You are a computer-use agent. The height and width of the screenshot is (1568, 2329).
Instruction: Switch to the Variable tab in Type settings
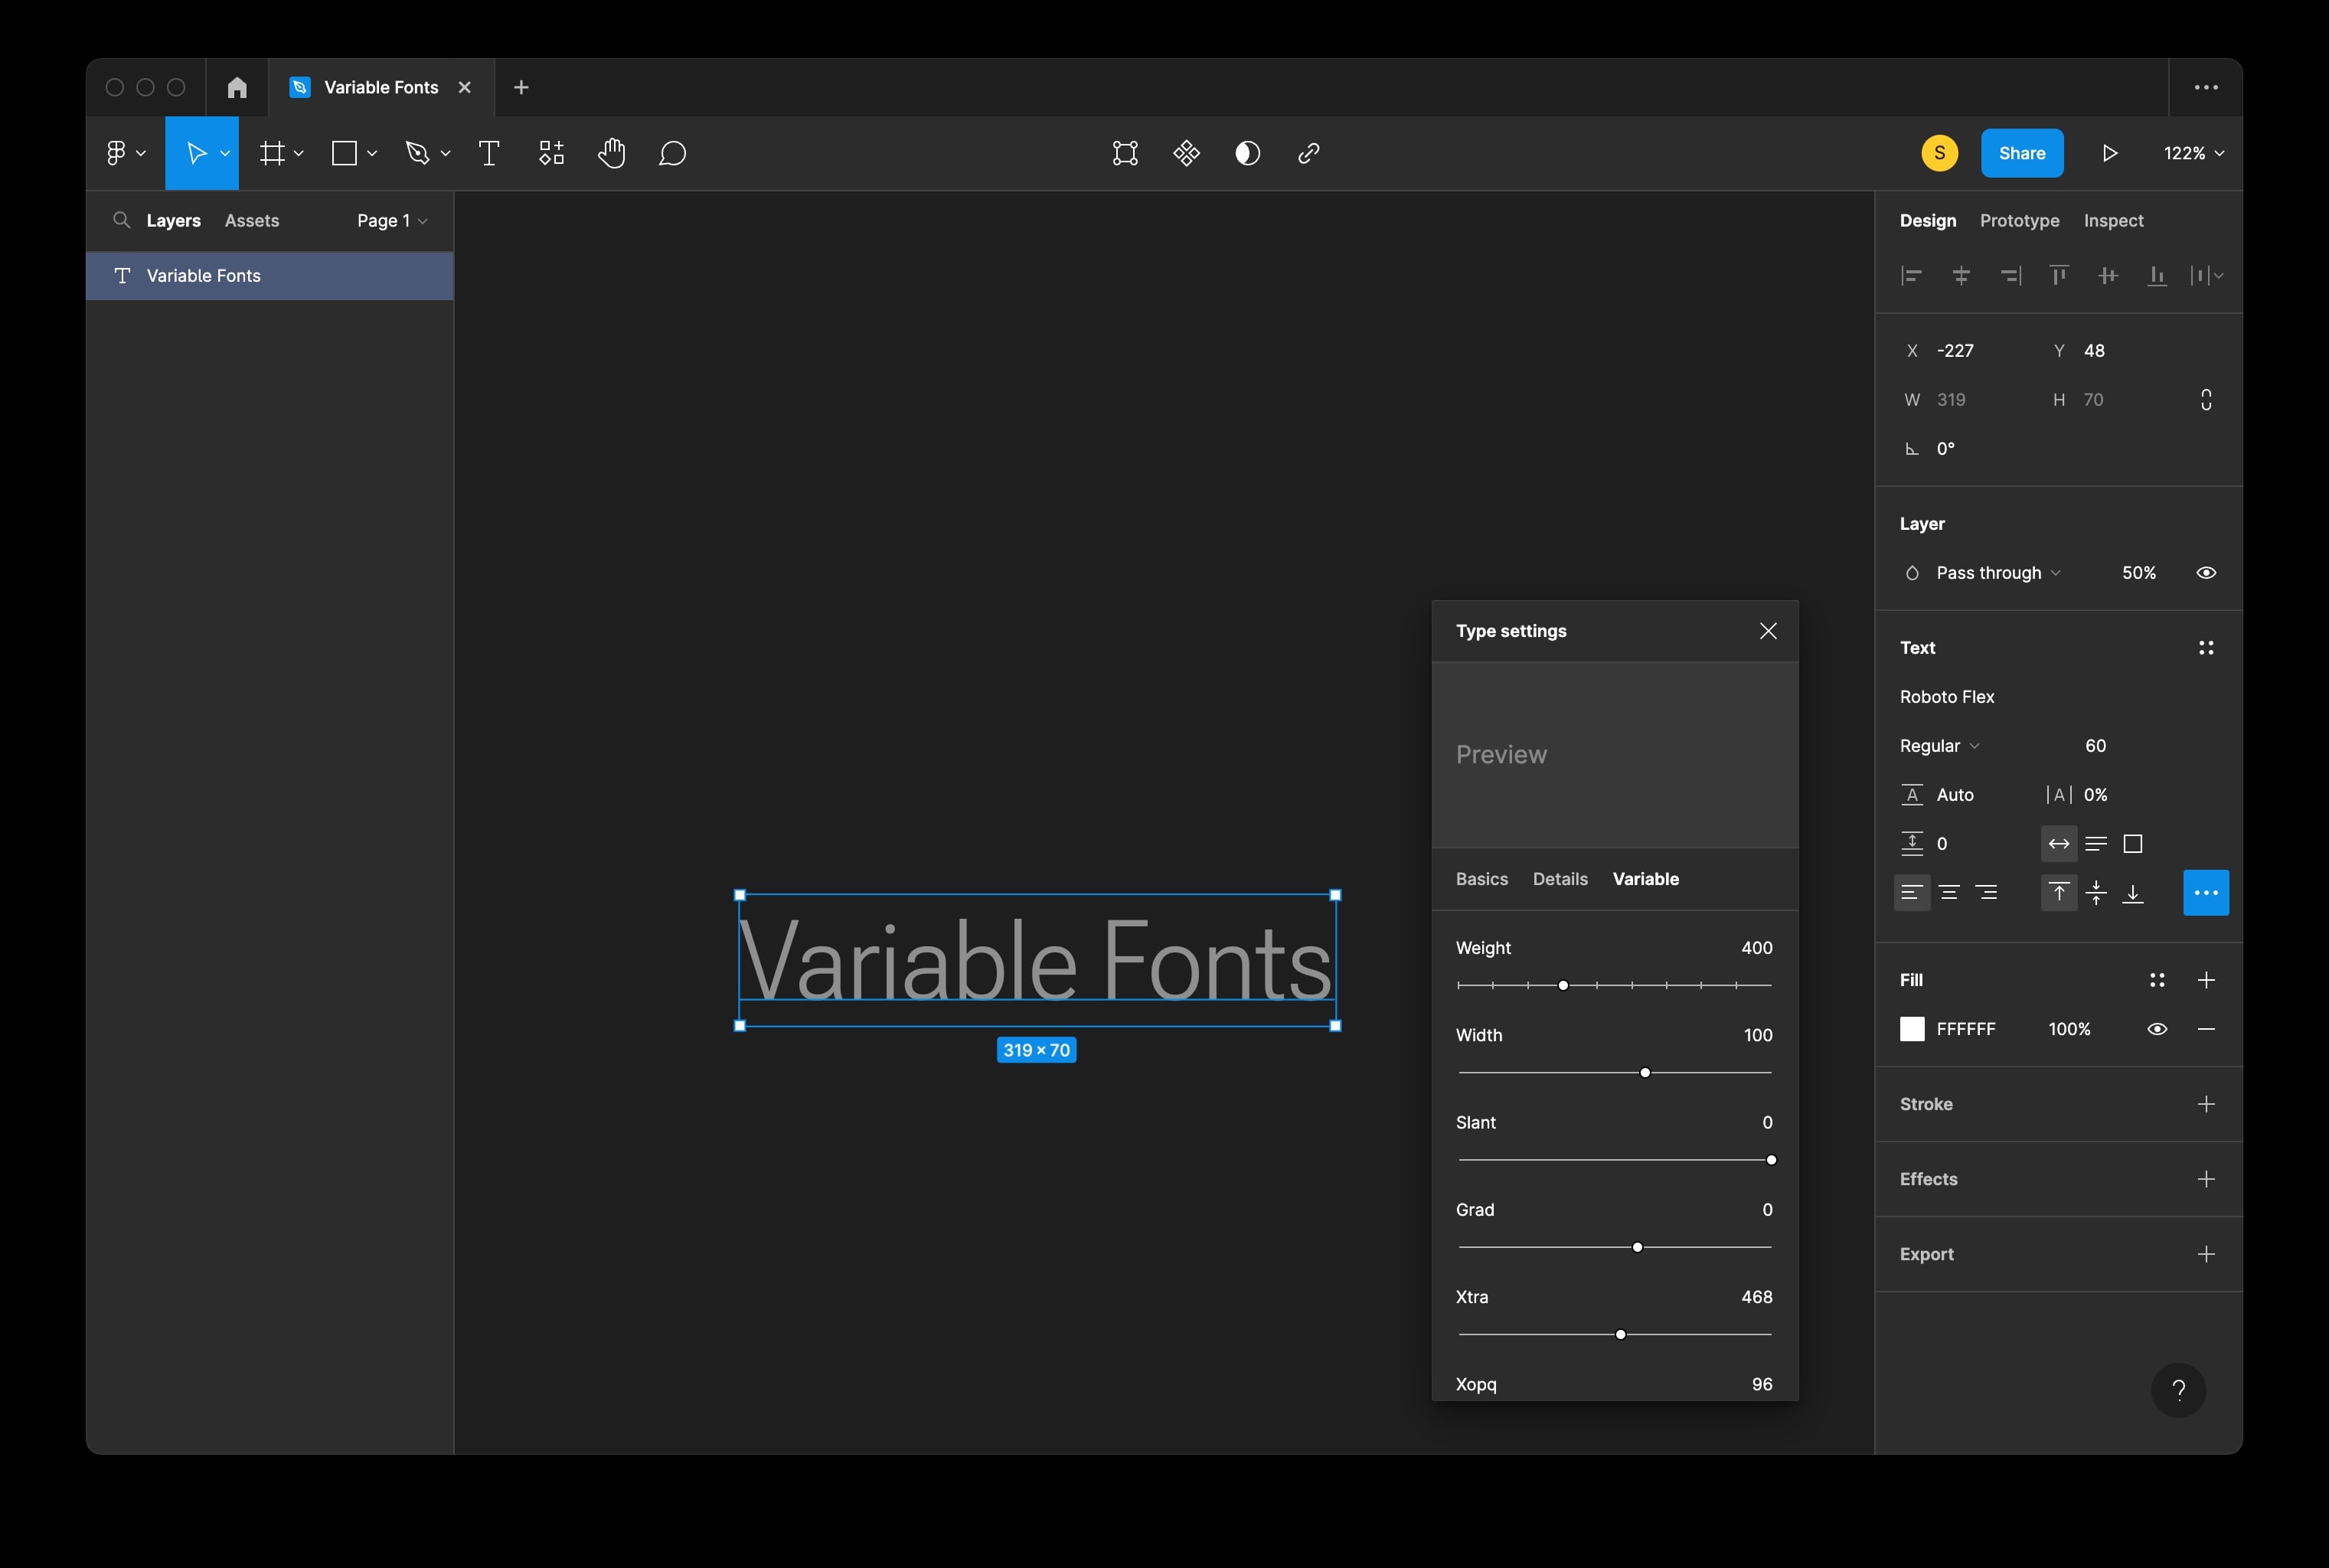pyautogui.click(x=1646, y=878)
